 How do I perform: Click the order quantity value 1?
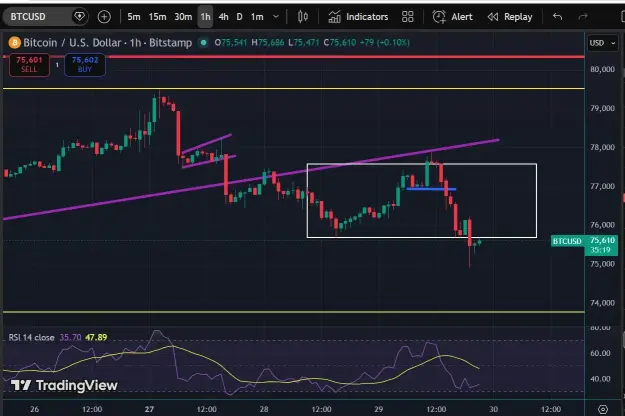[x=57, y=65]
